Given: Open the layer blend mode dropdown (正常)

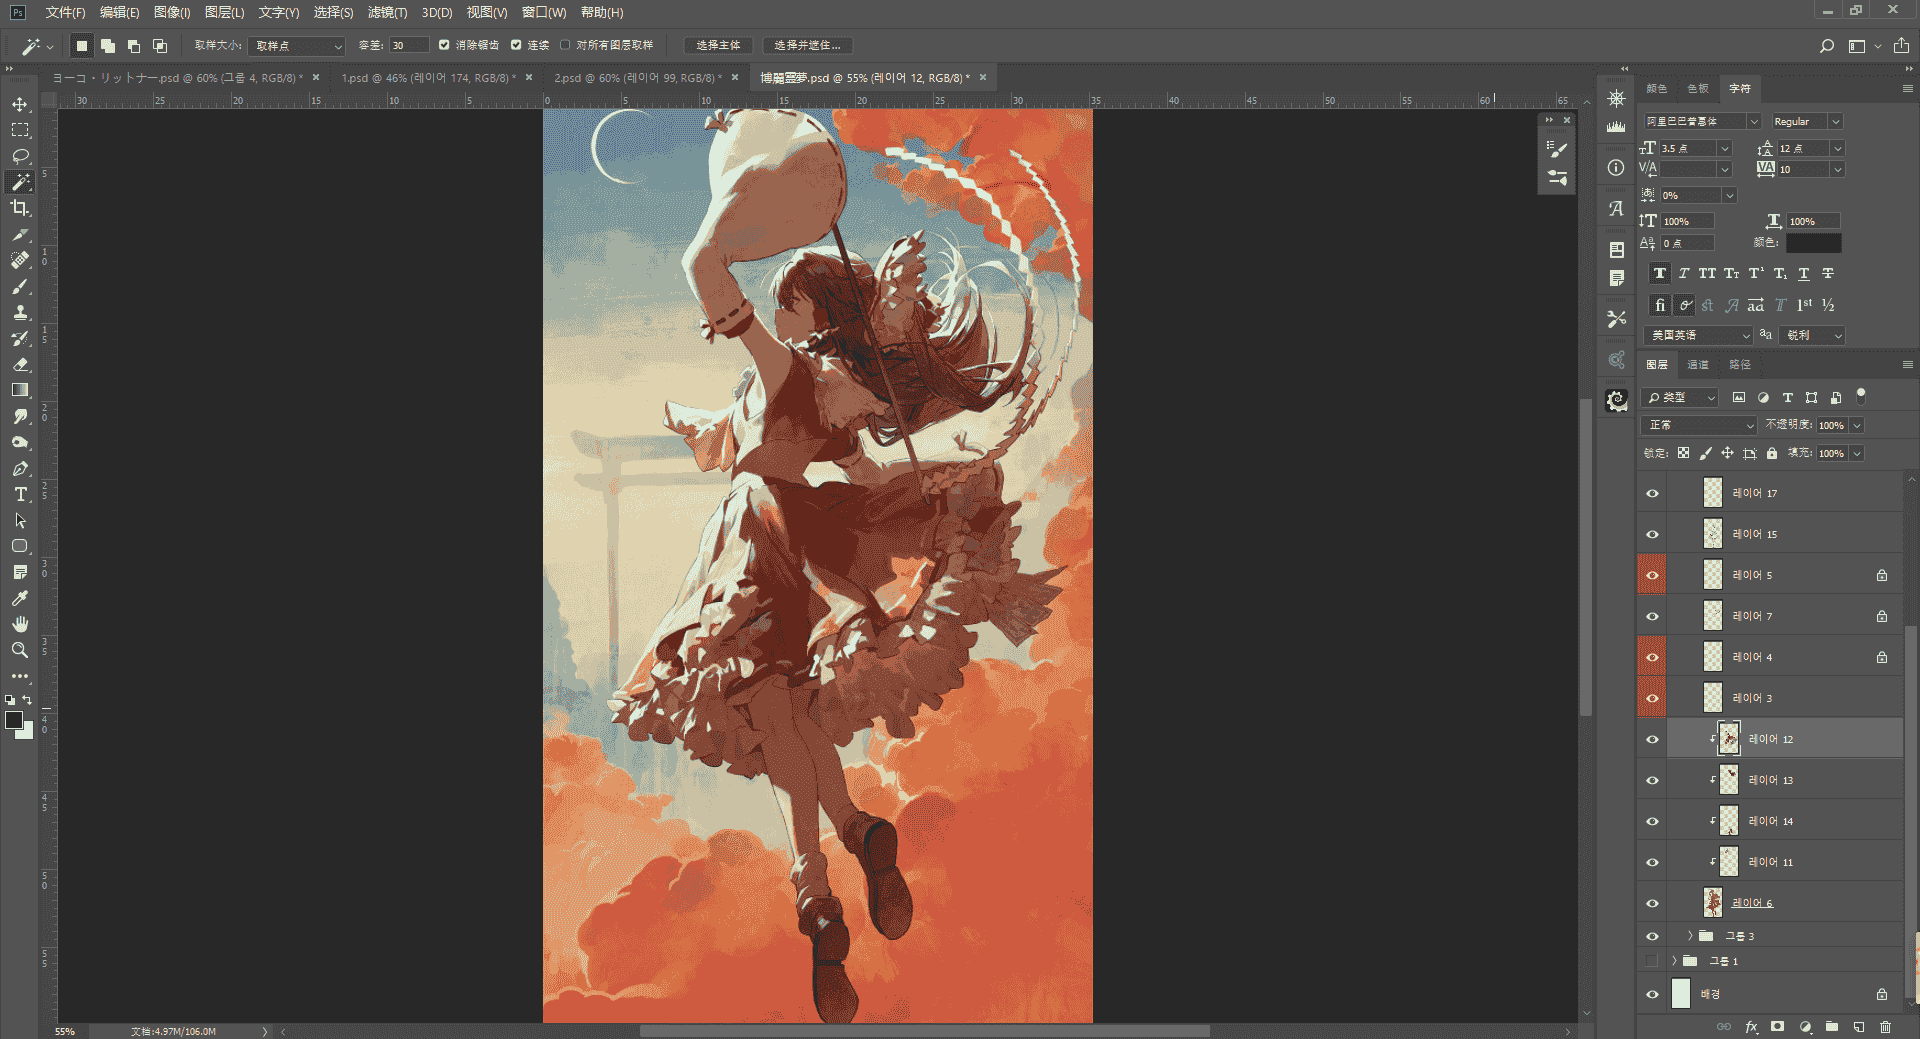Looking at the screenshot, I should 1699,425.
